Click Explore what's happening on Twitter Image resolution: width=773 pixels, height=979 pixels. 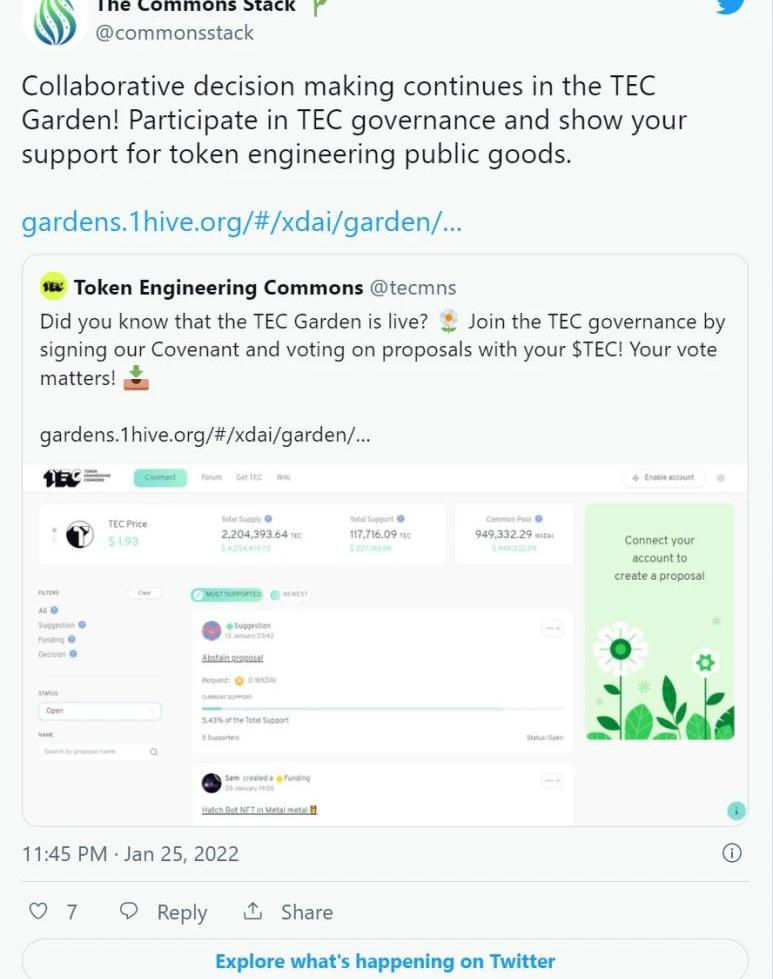385,961
